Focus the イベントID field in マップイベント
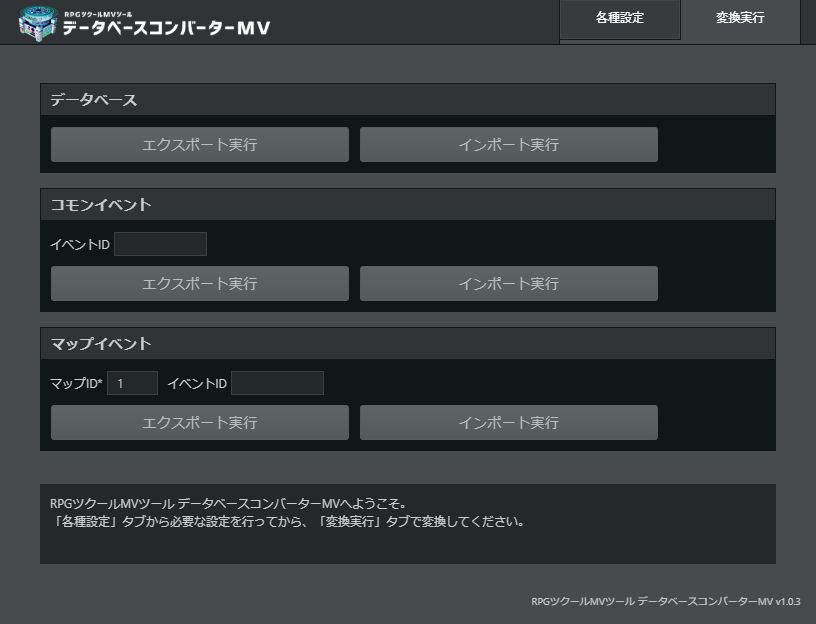This screenshot has height=624, width=816. (277, 383)
